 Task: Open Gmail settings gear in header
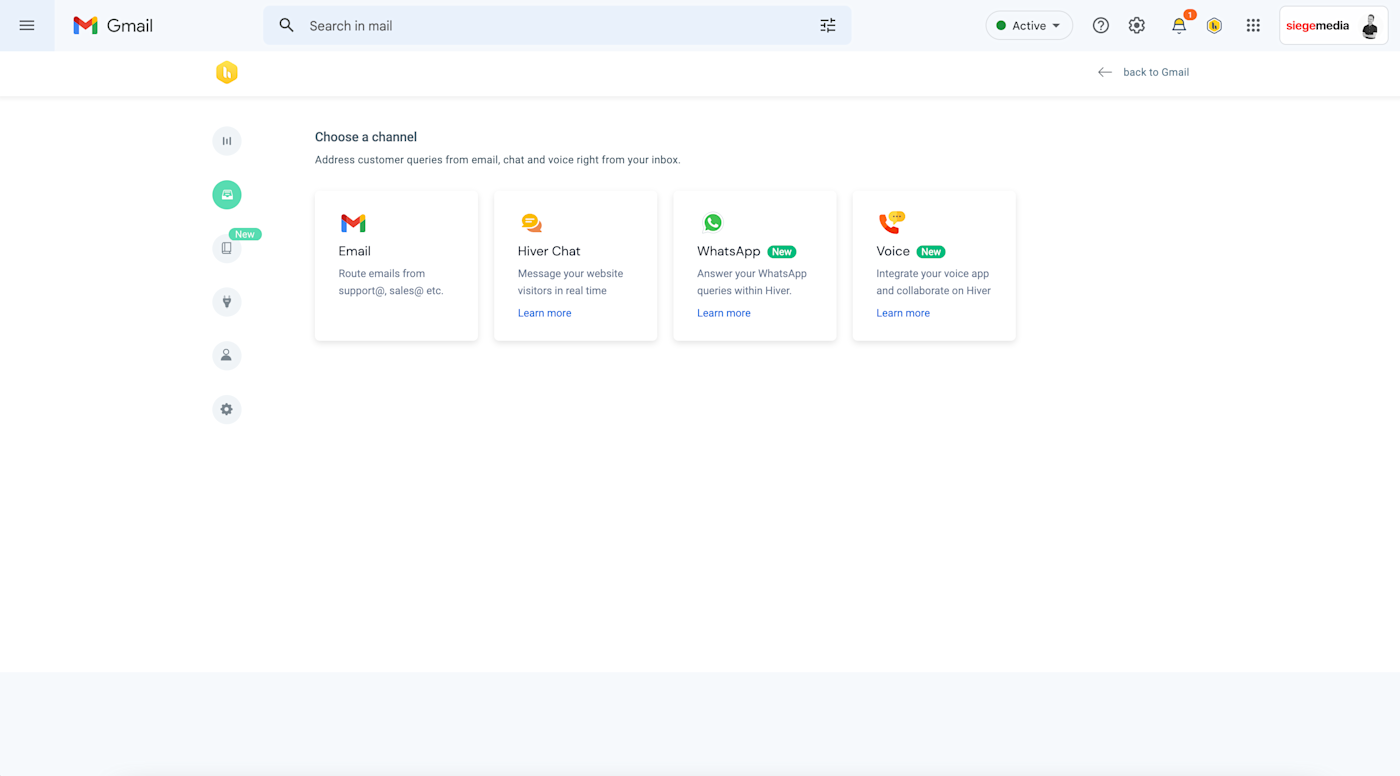(1137, 26)
